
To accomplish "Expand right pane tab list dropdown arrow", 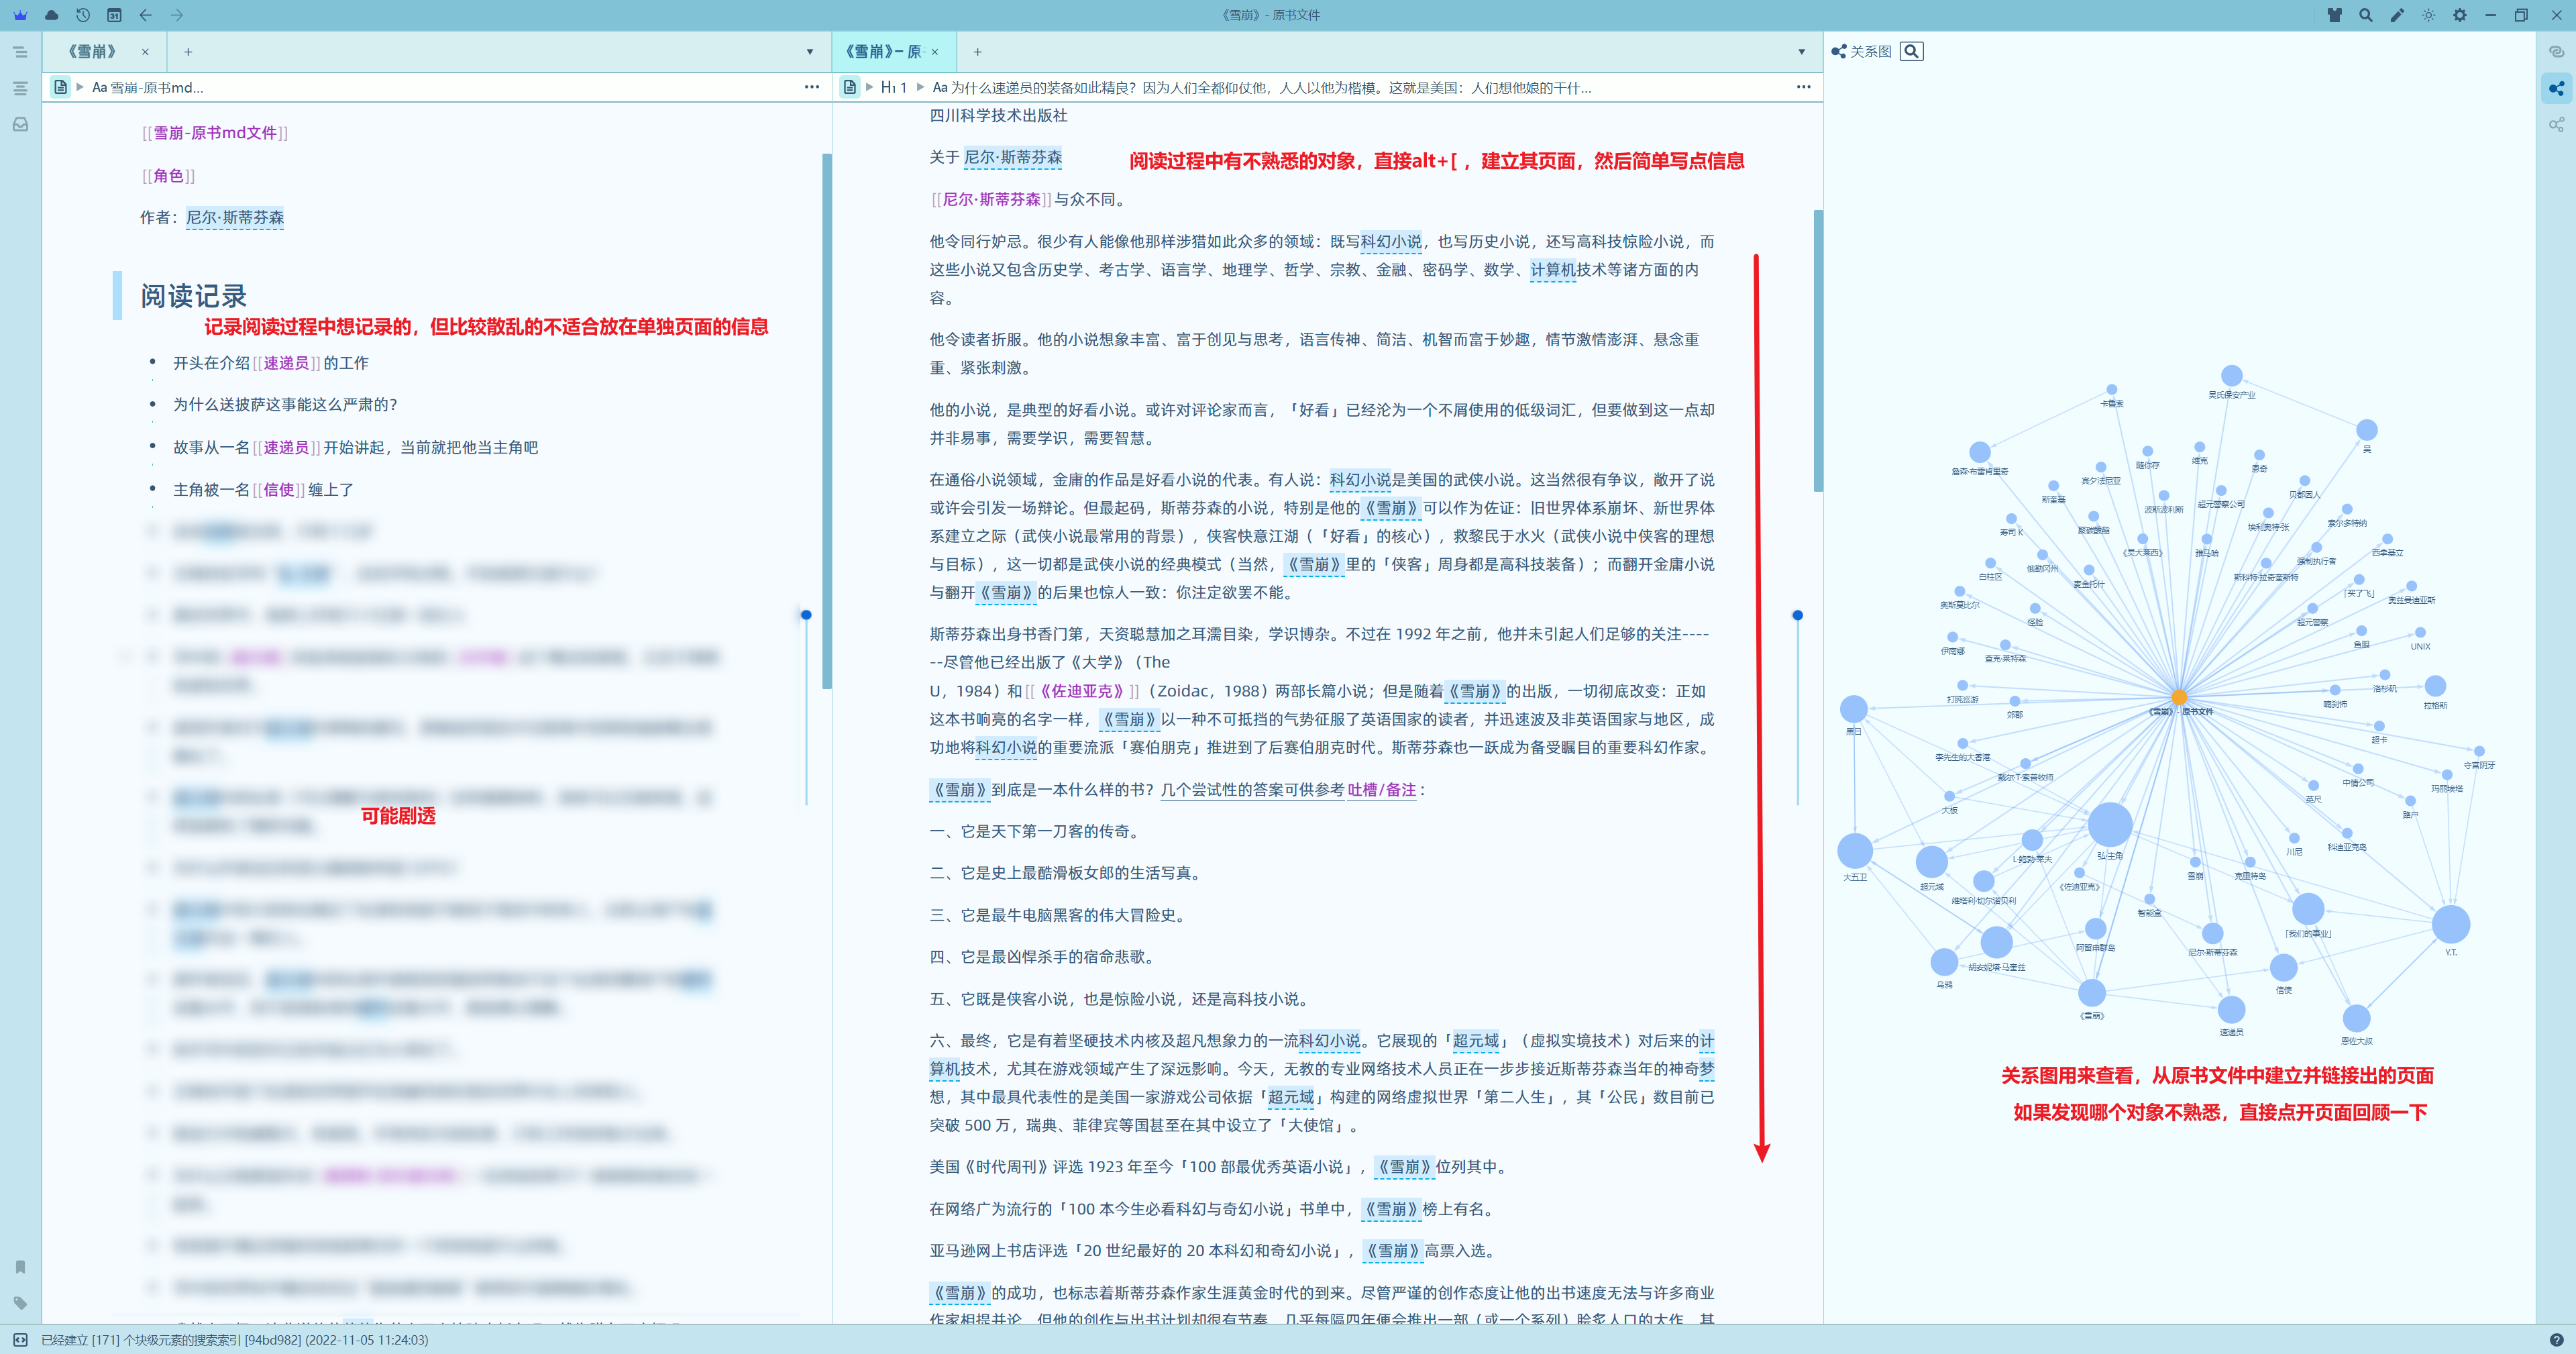I will [x=1801, y=52].
